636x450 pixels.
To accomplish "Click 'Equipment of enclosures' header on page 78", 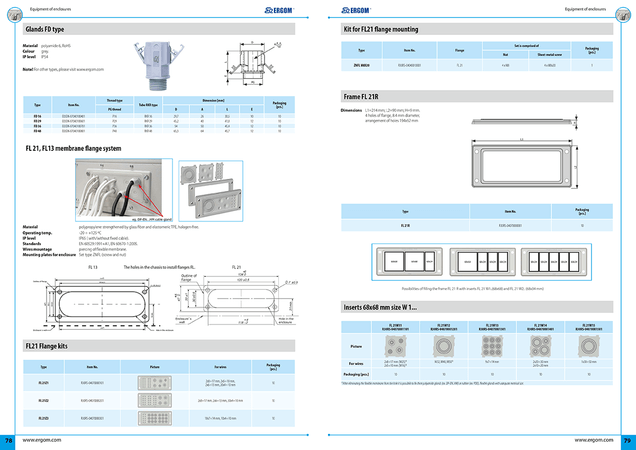I will click(x=50, y=9).
